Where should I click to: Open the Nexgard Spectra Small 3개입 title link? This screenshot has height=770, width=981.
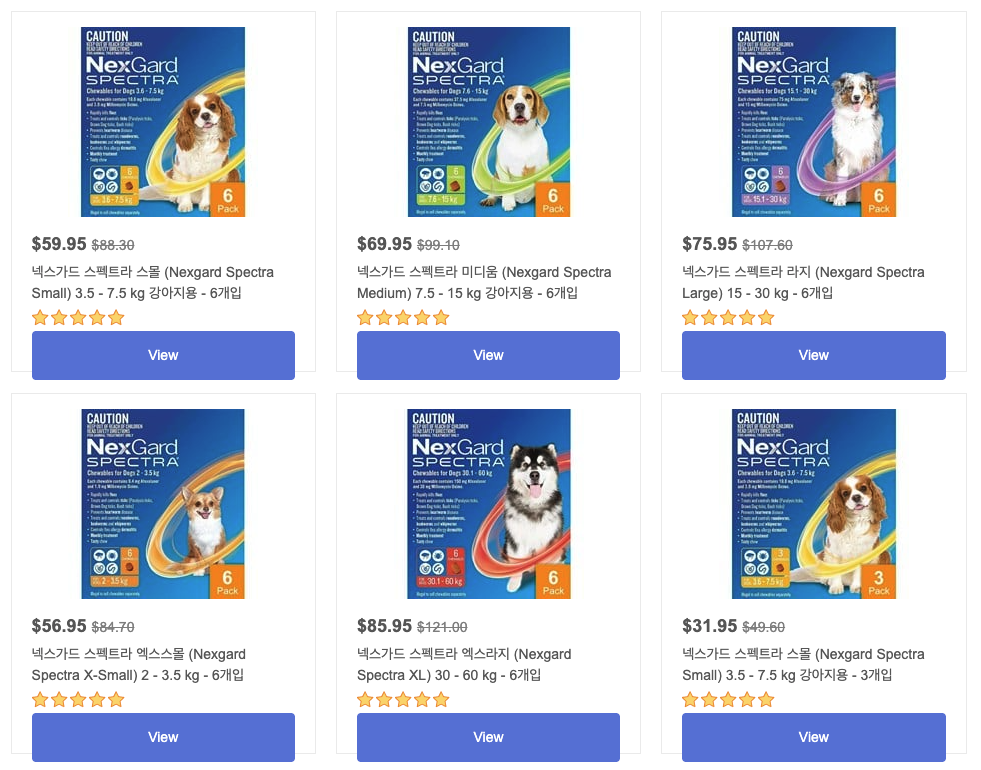tap(803, 664)
